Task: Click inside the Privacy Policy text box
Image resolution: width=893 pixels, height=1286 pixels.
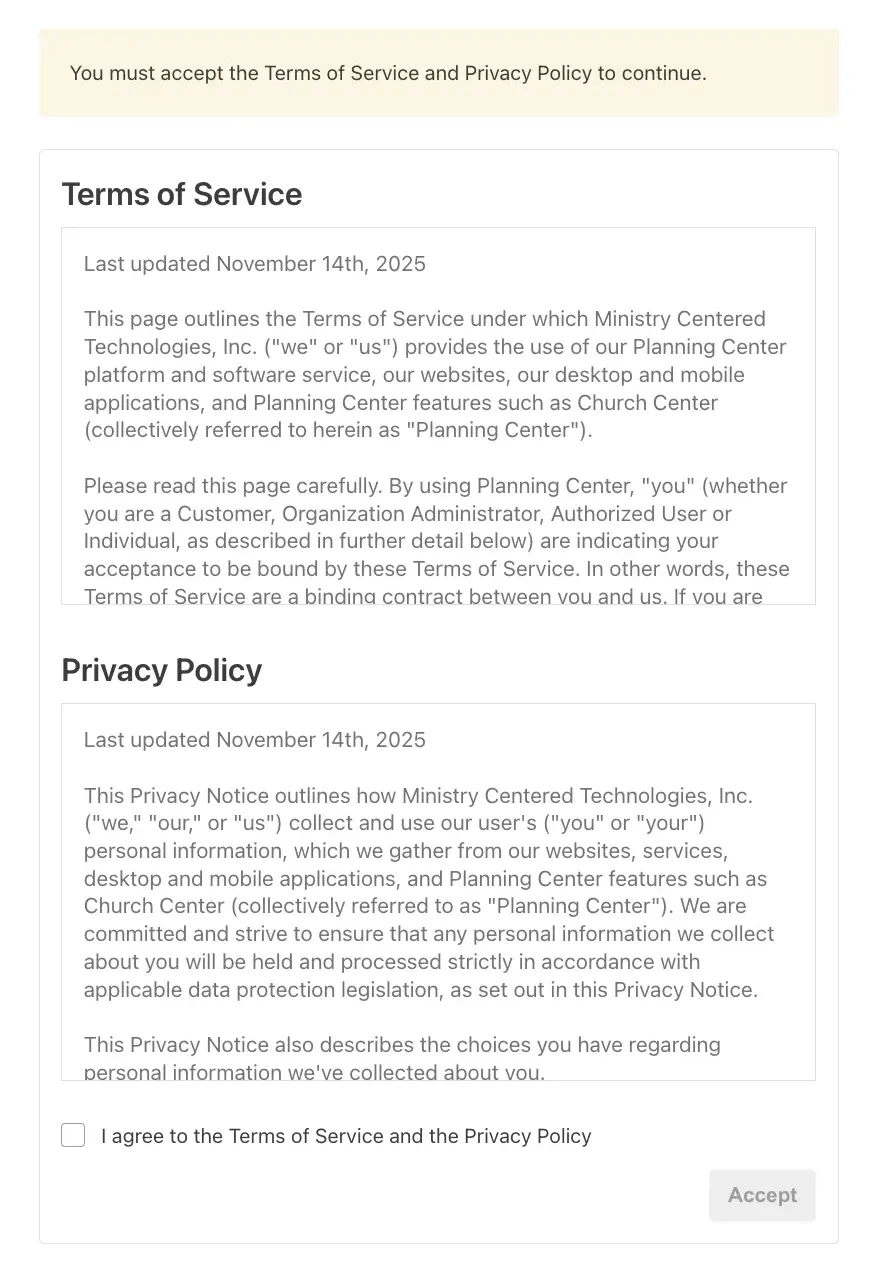Action: coord(438,890)
